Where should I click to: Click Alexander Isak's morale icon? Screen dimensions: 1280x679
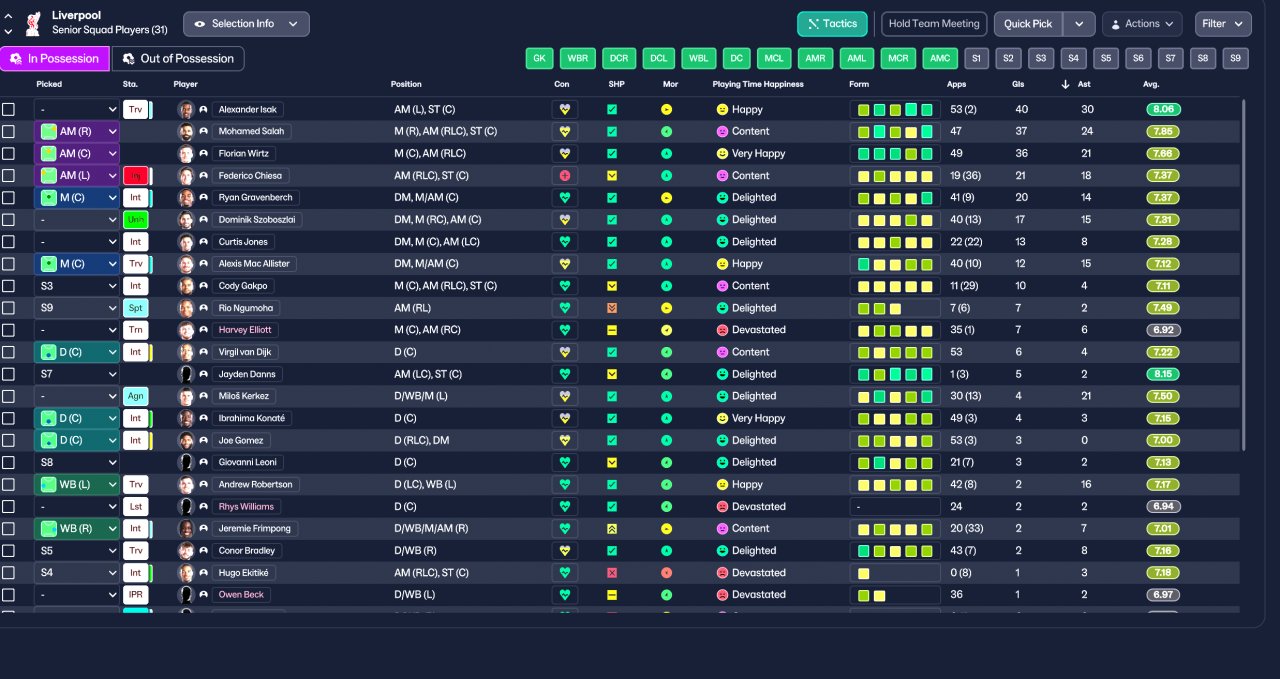(x=666, y=109)
